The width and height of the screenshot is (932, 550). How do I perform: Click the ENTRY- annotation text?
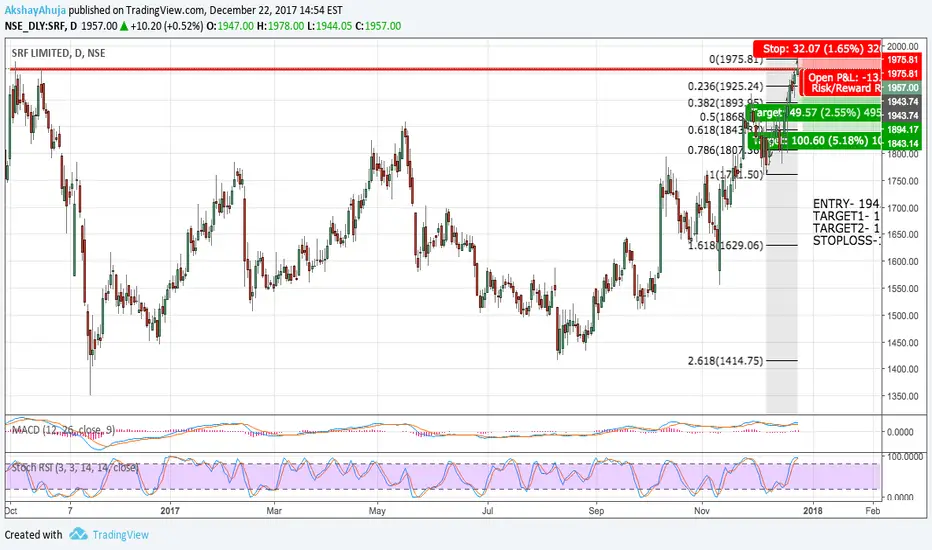[846, 204]
